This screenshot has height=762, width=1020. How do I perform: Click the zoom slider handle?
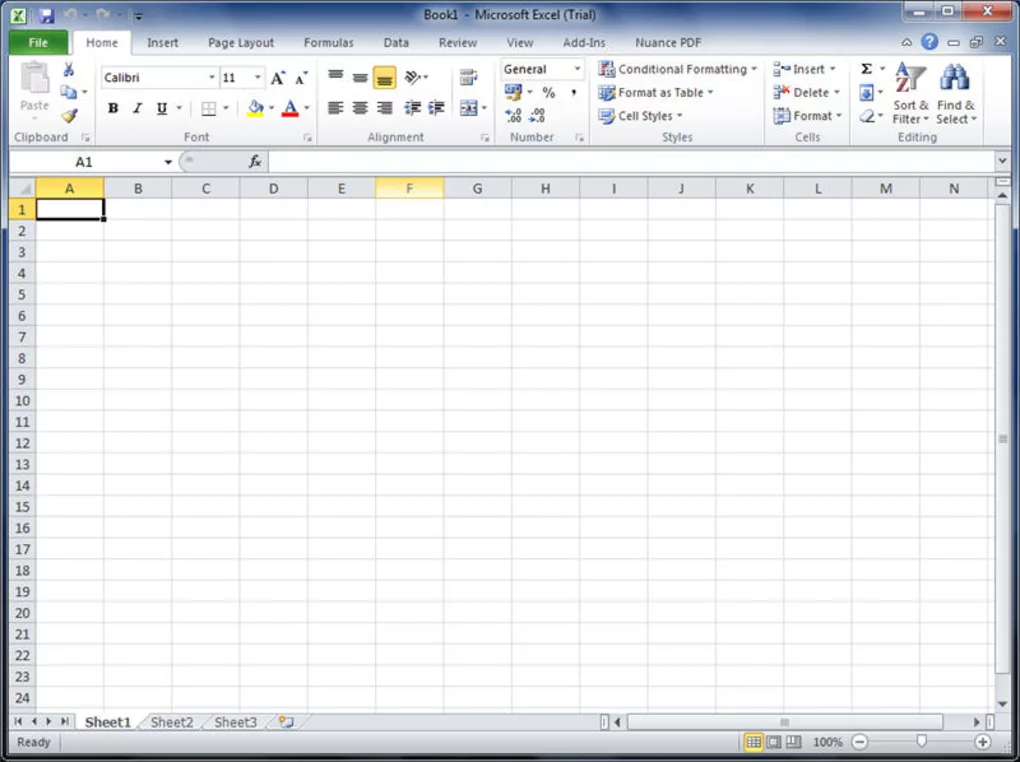[921, 741]
